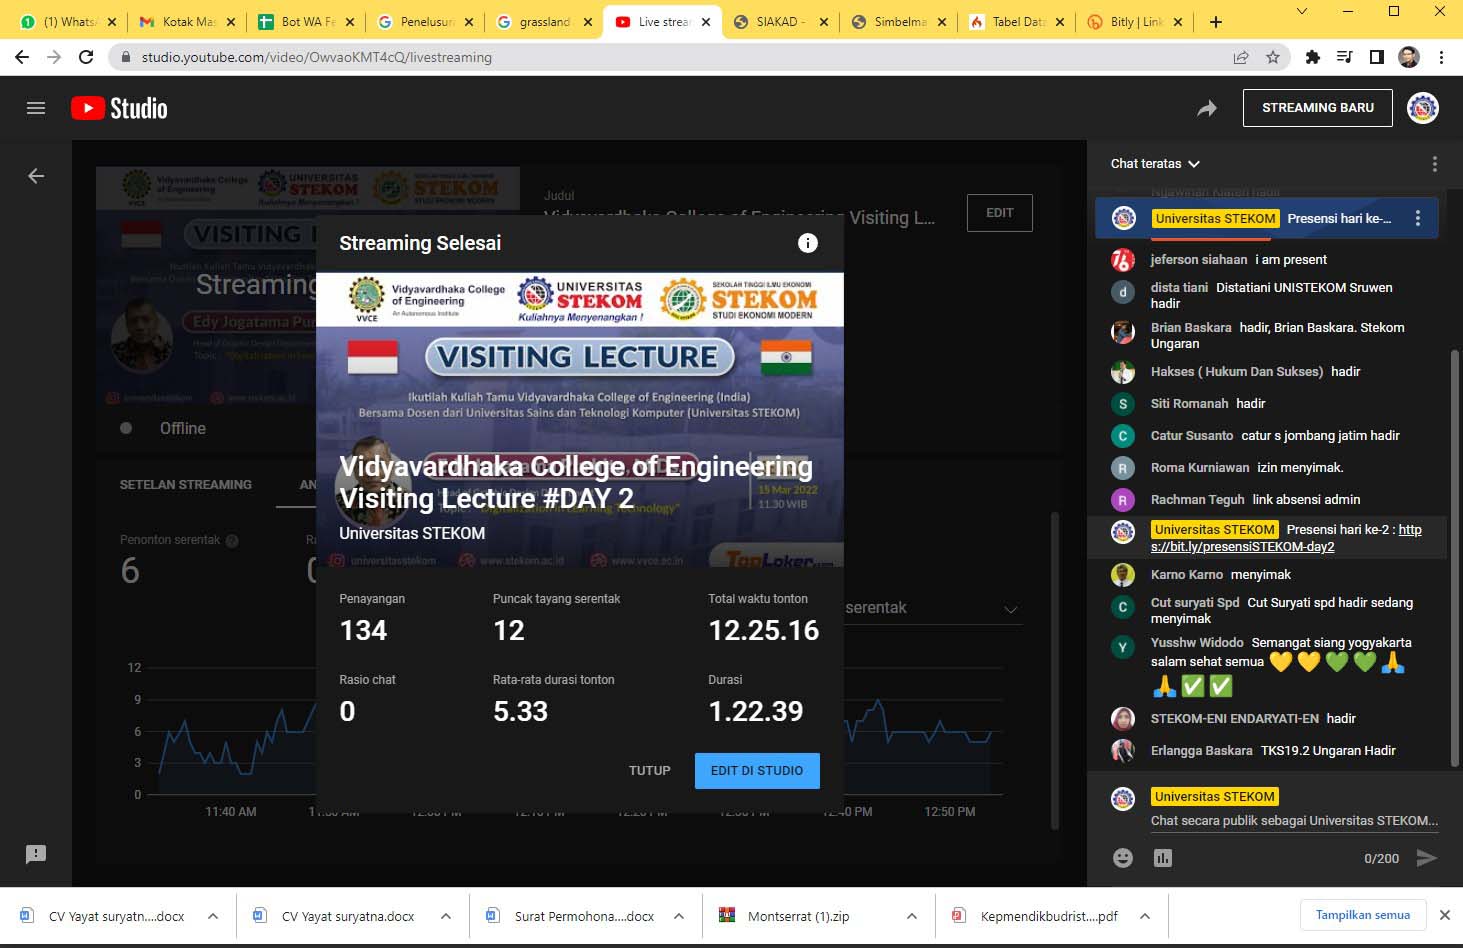Click the chat panel vertical scrollbar
The image size is (1463, 948).
(x=1455, y=559)
